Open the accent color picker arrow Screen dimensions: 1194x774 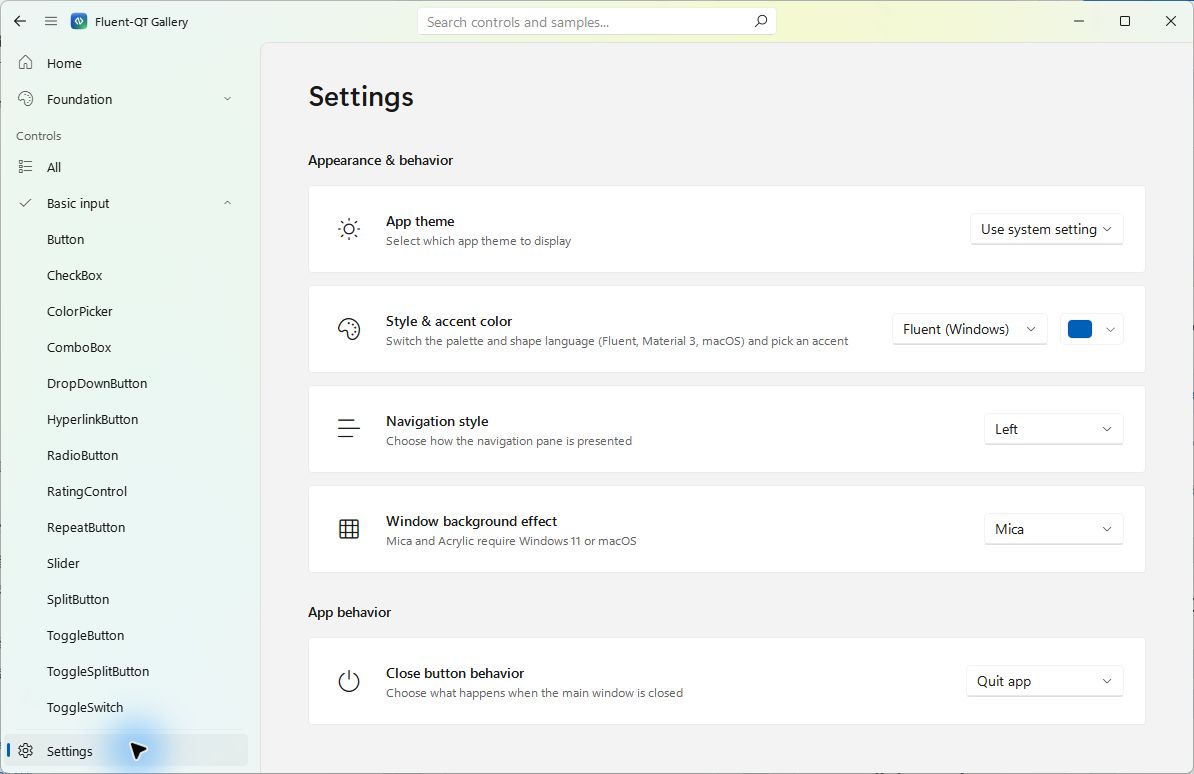coord(1110,329)
